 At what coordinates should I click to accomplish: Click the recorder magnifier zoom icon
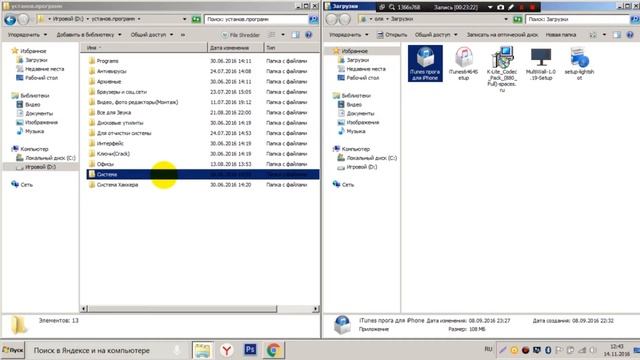[x=392, y=7]
